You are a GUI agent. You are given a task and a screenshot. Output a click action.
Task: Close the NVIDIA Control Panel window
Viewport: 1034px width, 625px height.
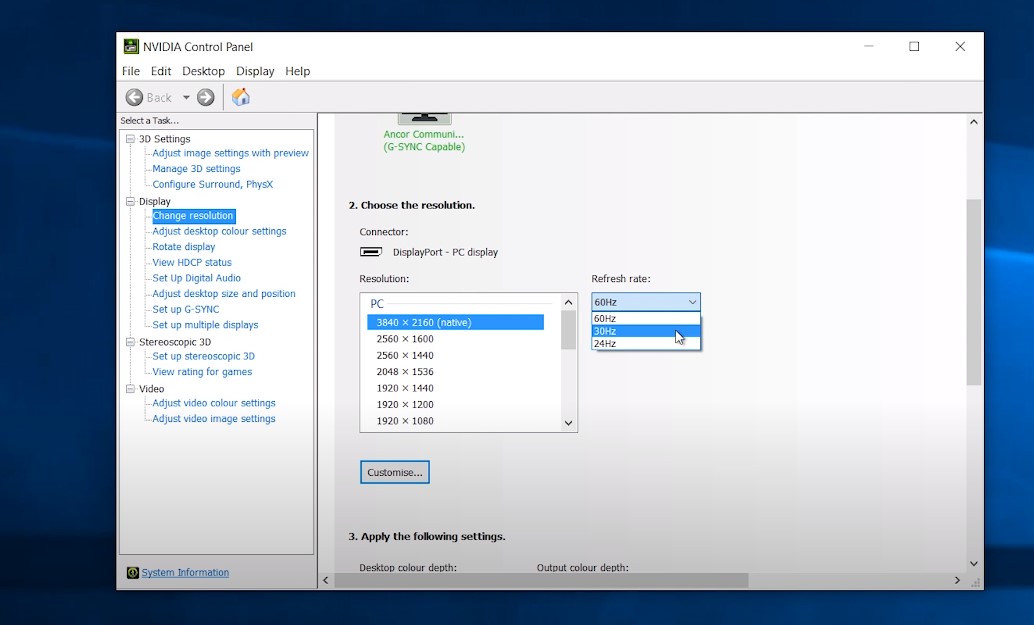tap(960, 47)
